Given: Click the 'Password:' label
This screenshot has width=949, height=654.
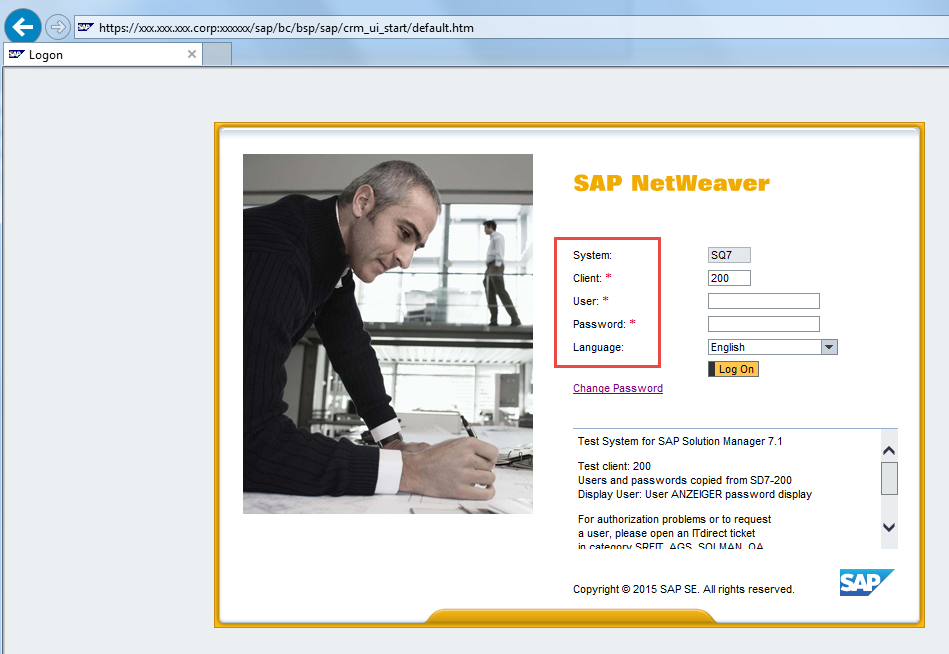Looking at the screenshot, I should [x=599, y=324].
